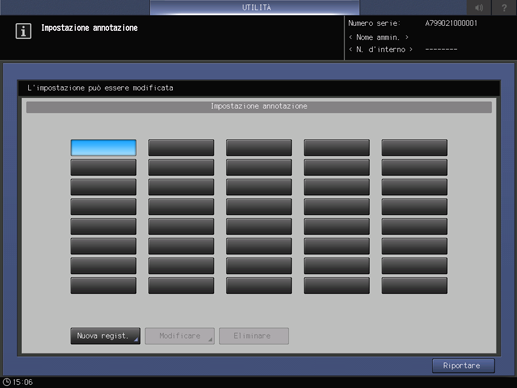Click the Modificare button
The height and width of the screenshot is (388, 517).
[180, 336]
